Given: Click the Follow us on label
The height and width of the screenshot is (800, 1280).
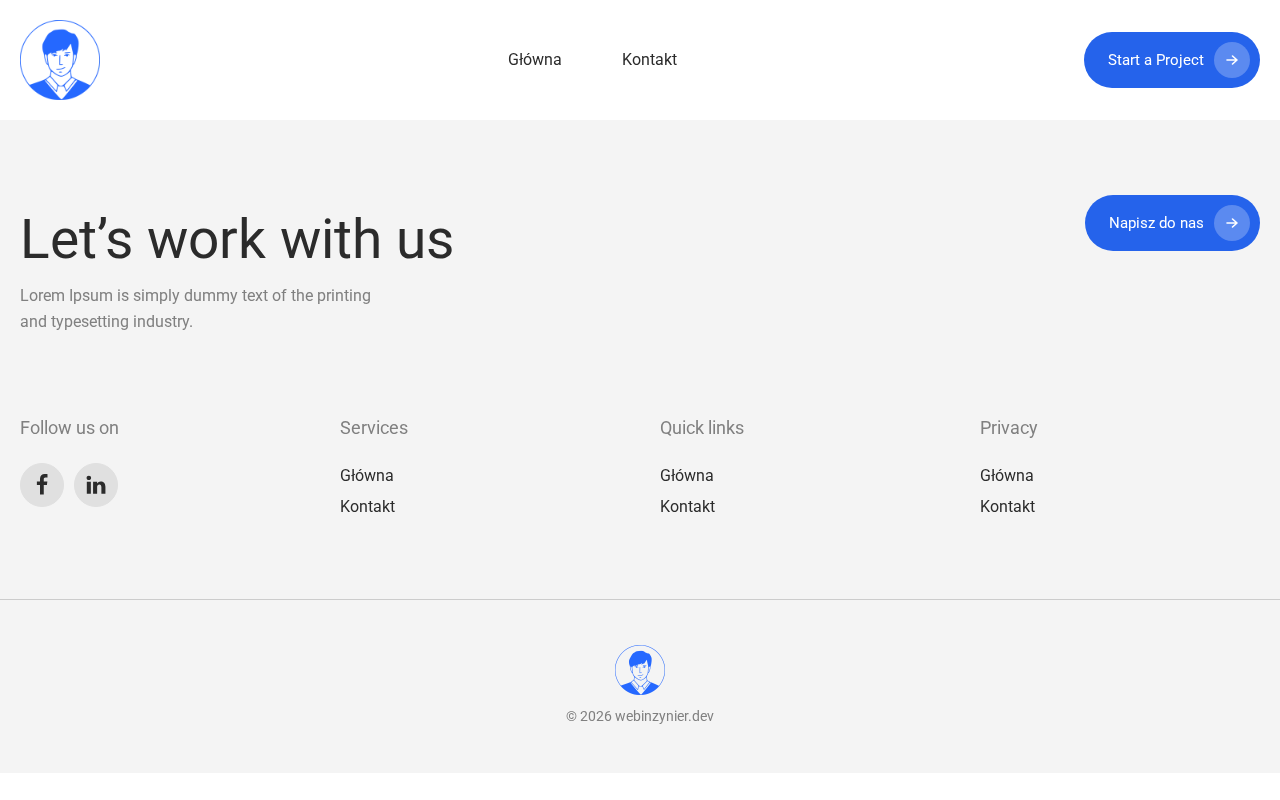Looking at the screenshot, I should [x=69, y=428].
